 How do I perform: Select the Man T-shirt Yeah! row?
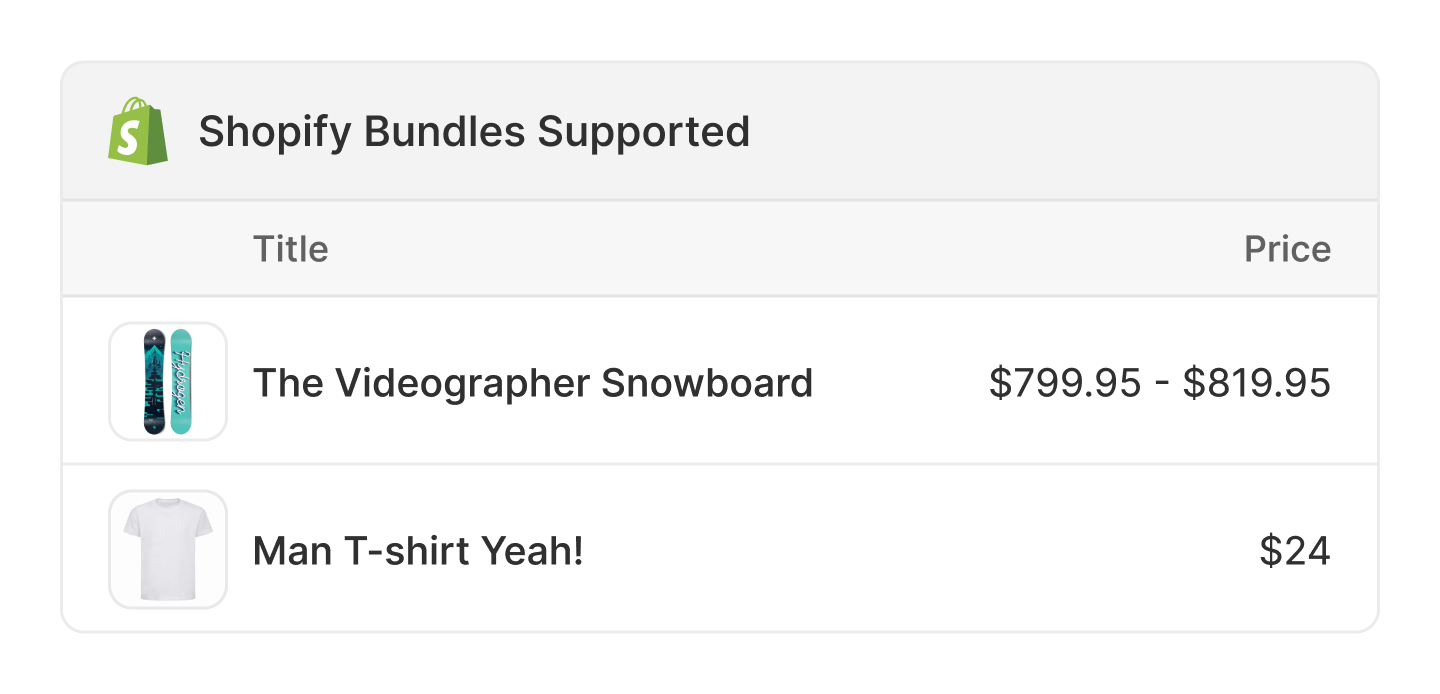tap(720, 549)
